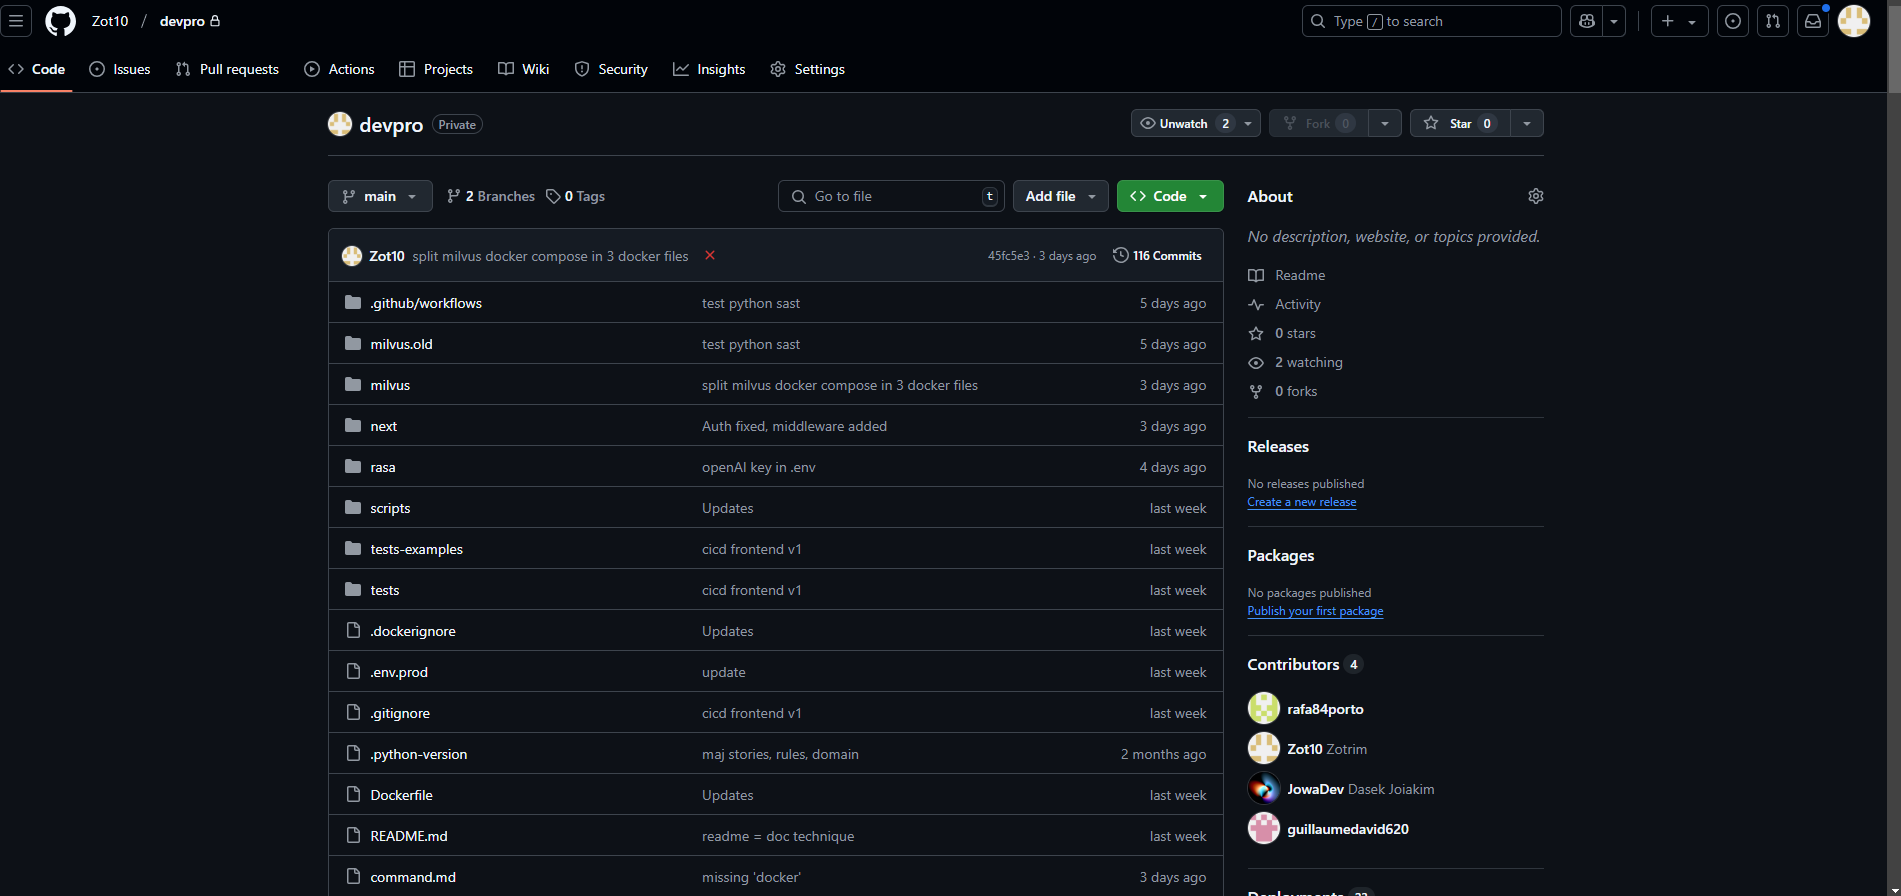The height and width of the screenshot is (896, 1901).
Task: Toggle Unwatch for this repository
Action: click(x=1184, y=123)
